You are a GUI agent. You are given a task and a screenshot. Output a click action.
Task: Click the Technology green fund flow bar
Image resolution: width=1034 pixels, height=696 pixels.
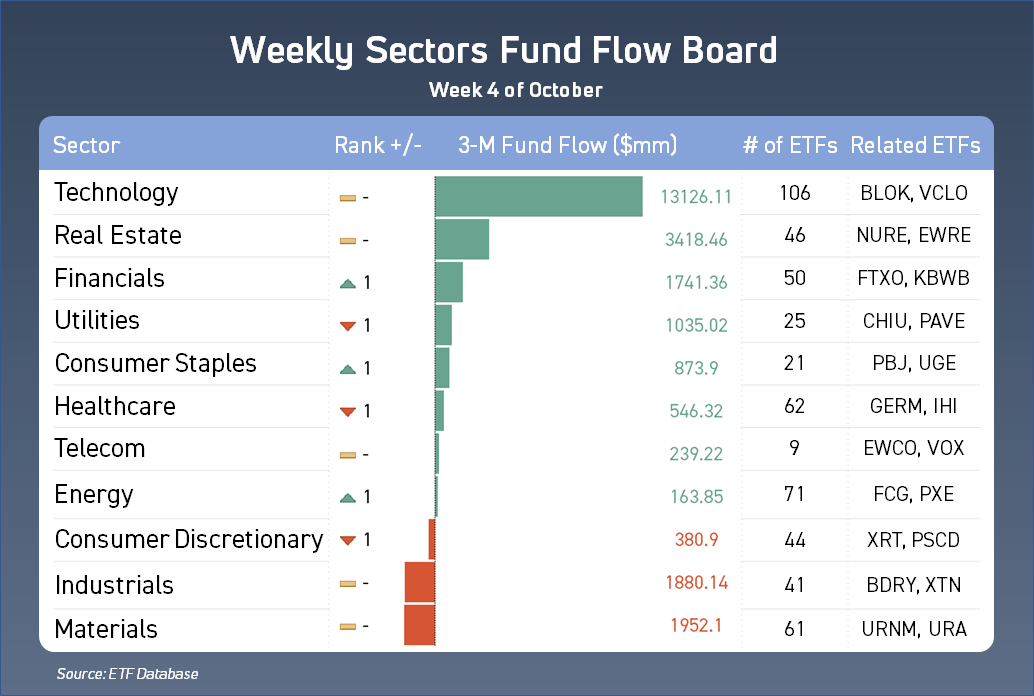539,196
